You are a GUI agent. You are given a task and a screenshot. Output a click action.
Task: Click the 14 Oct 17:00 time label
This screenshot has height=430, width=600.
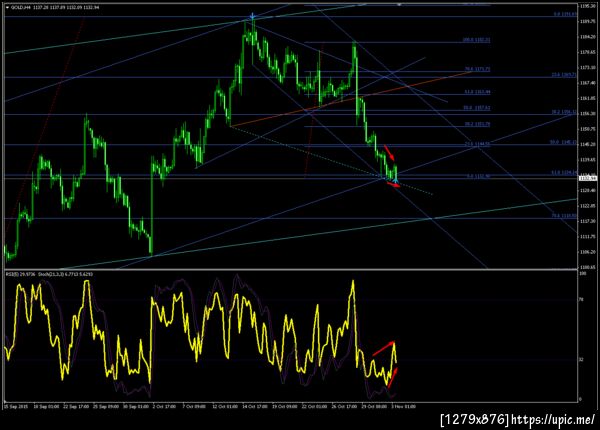(254, 407)
